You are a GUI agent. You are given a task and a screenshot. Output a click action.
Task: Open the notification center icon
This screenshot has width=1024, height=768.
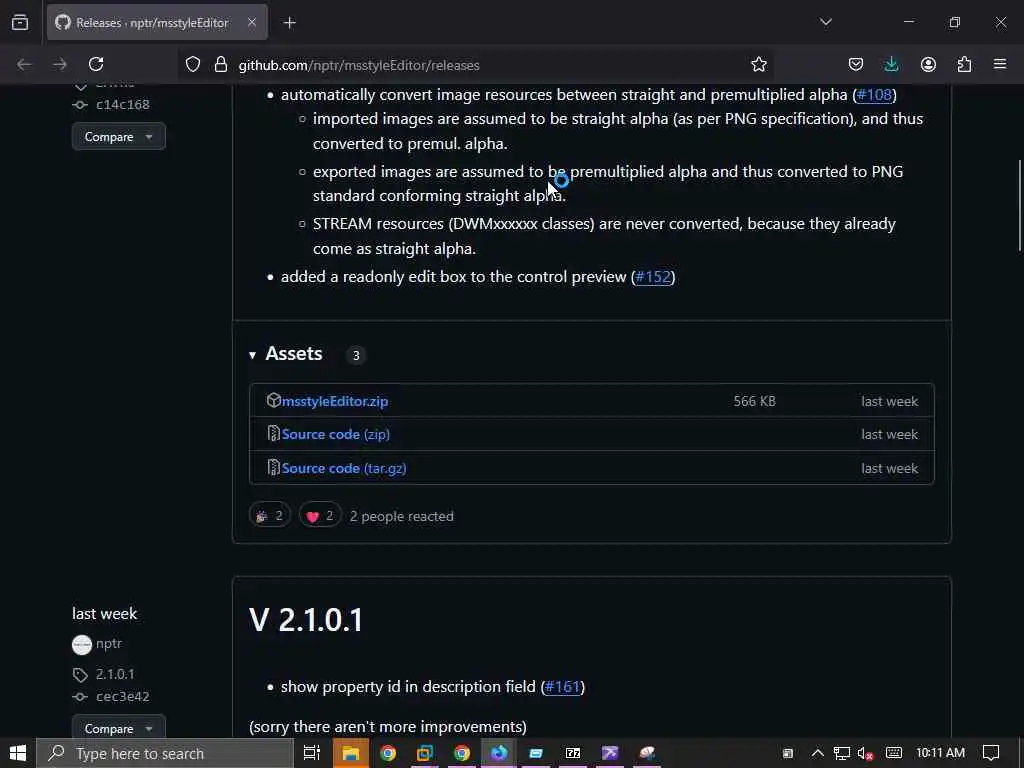pyautogui.click(x=991, y=753)
